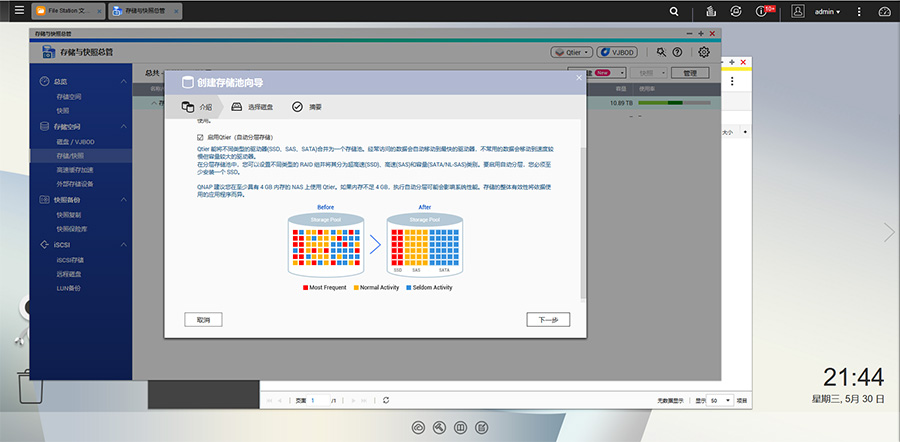Collapse the iSCSI sidebar section

124,244
